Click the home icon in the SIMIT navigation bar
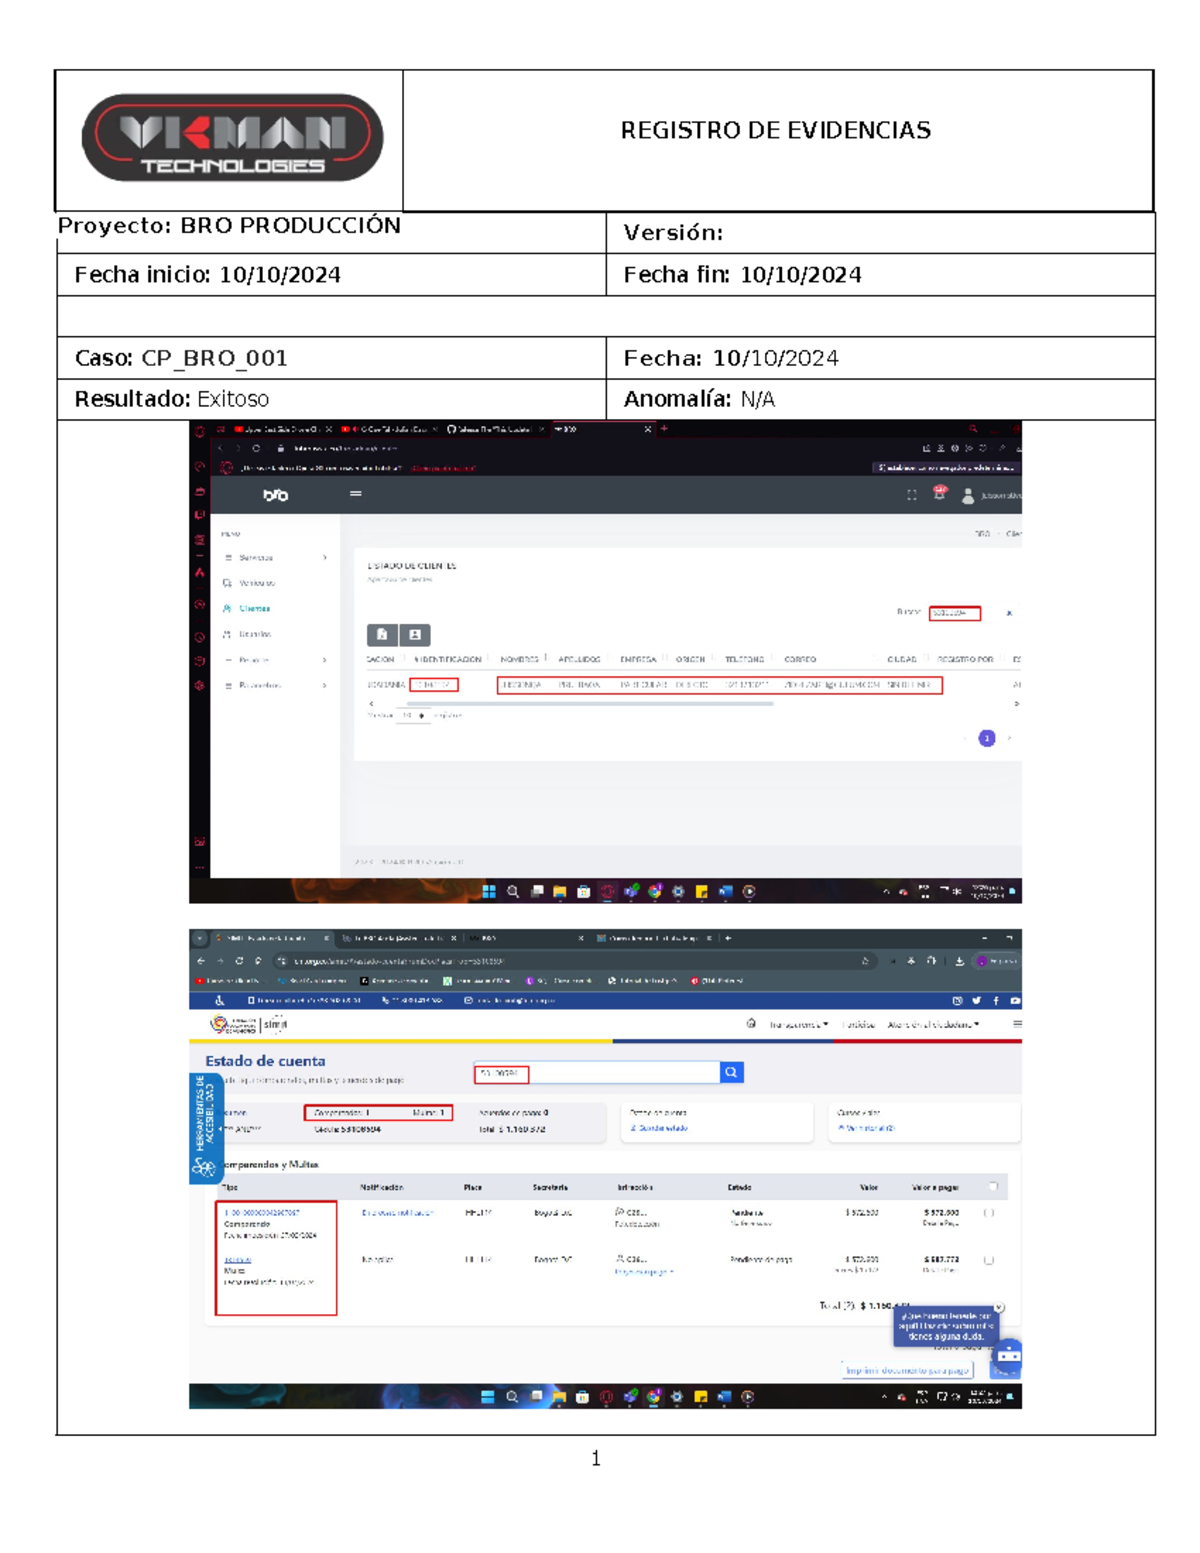Image resolution: width=1200 pixels, height=1553 pixels. (753, 1021)
